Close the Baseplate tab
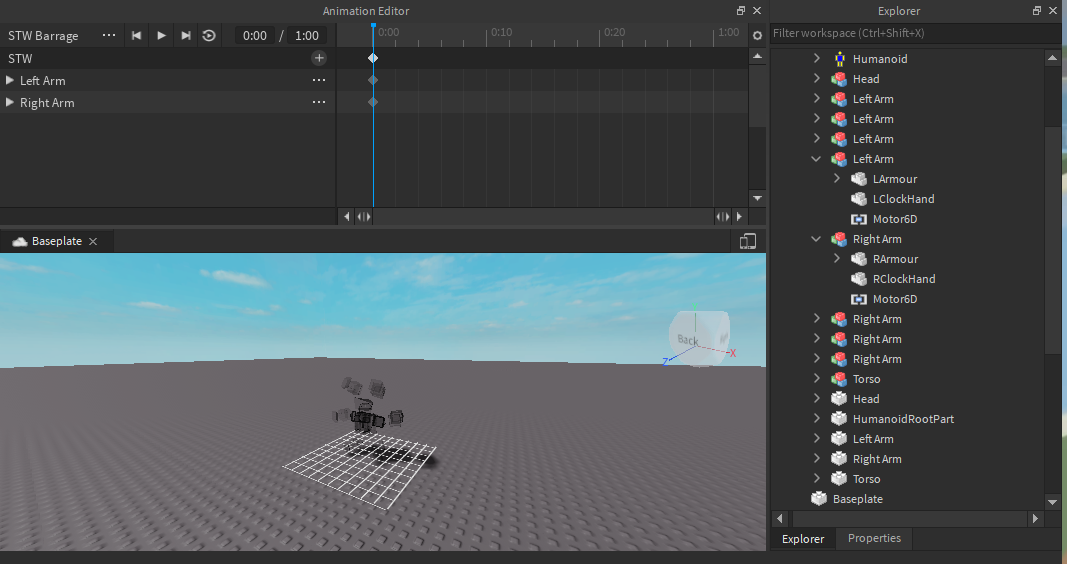This screenshot has height=564, width=1067. pos(93,241)
